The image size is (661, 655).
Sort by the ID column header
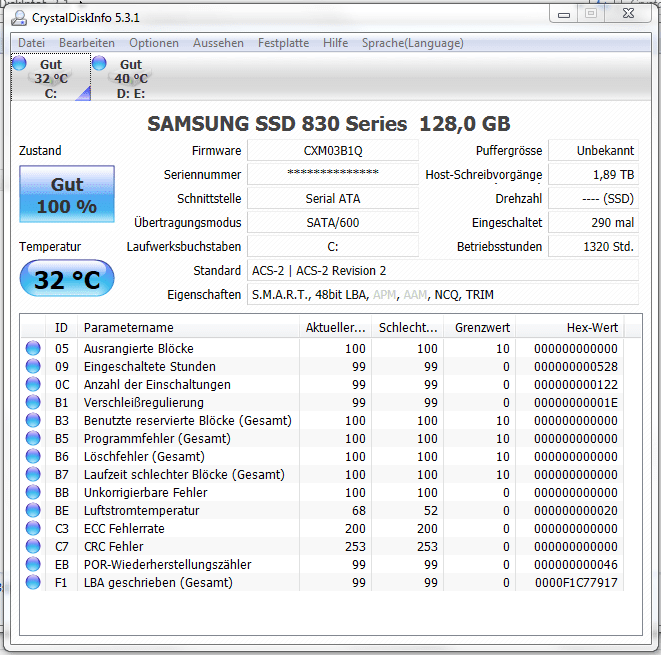click(61, 328)
